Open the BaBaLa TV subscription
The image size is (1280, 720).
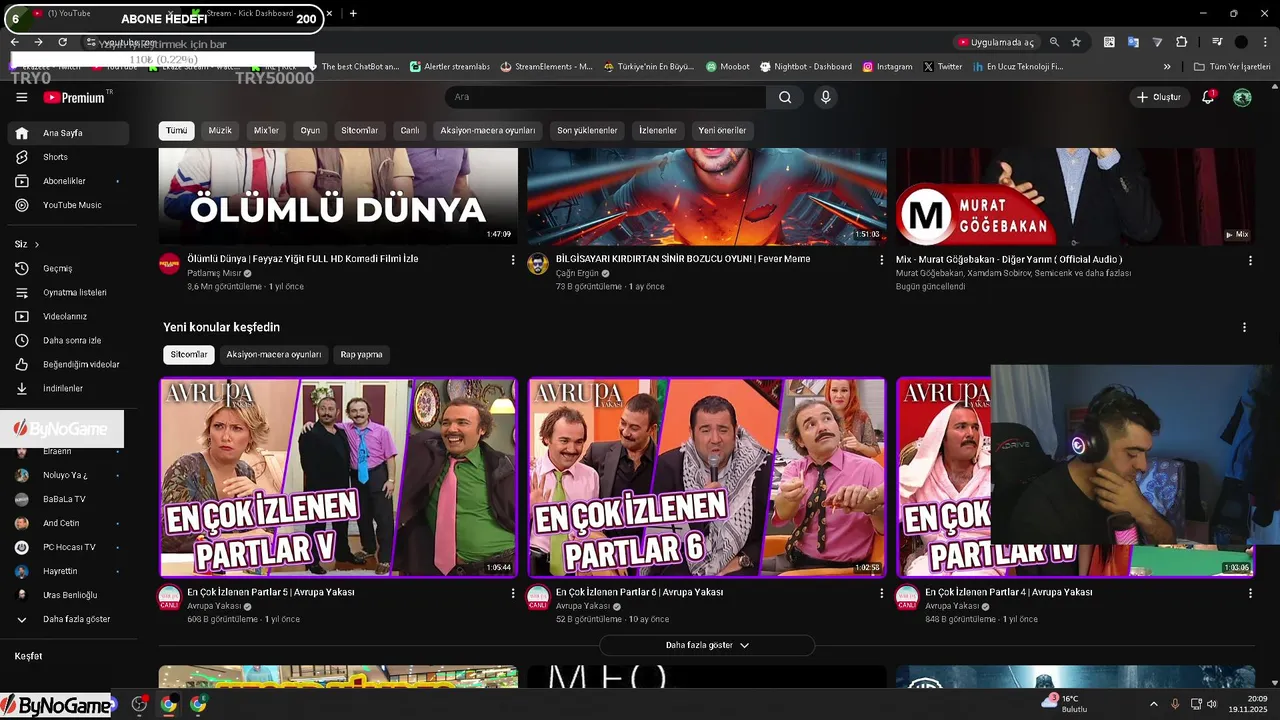point(68,499)
